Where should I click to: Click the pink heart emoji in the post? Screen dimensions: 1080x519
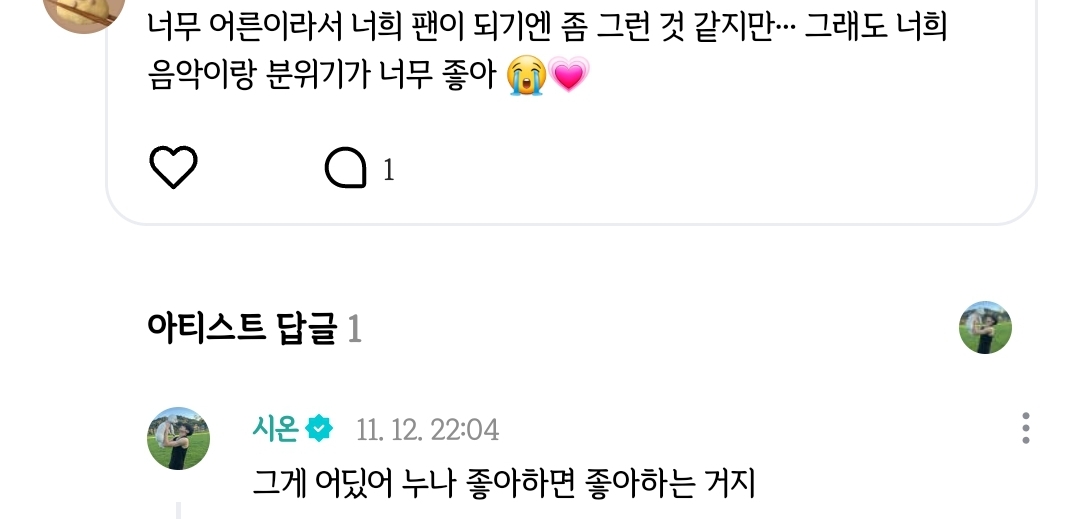(568, 76)
